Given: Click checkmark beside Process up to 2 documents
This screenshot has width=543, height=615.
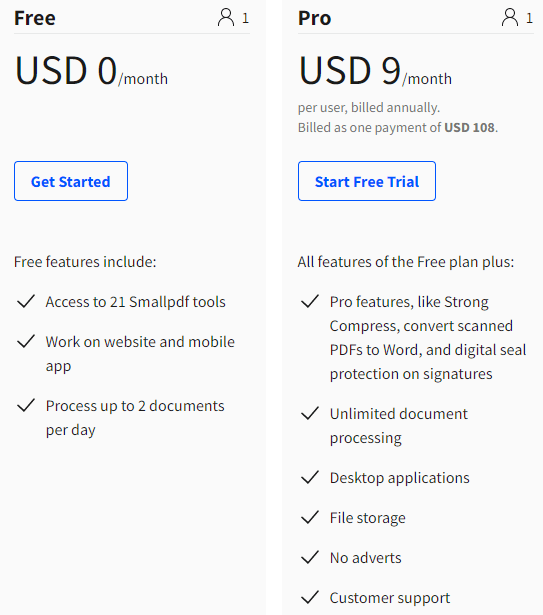Looking at the screenshot, I should pos(26,405).
